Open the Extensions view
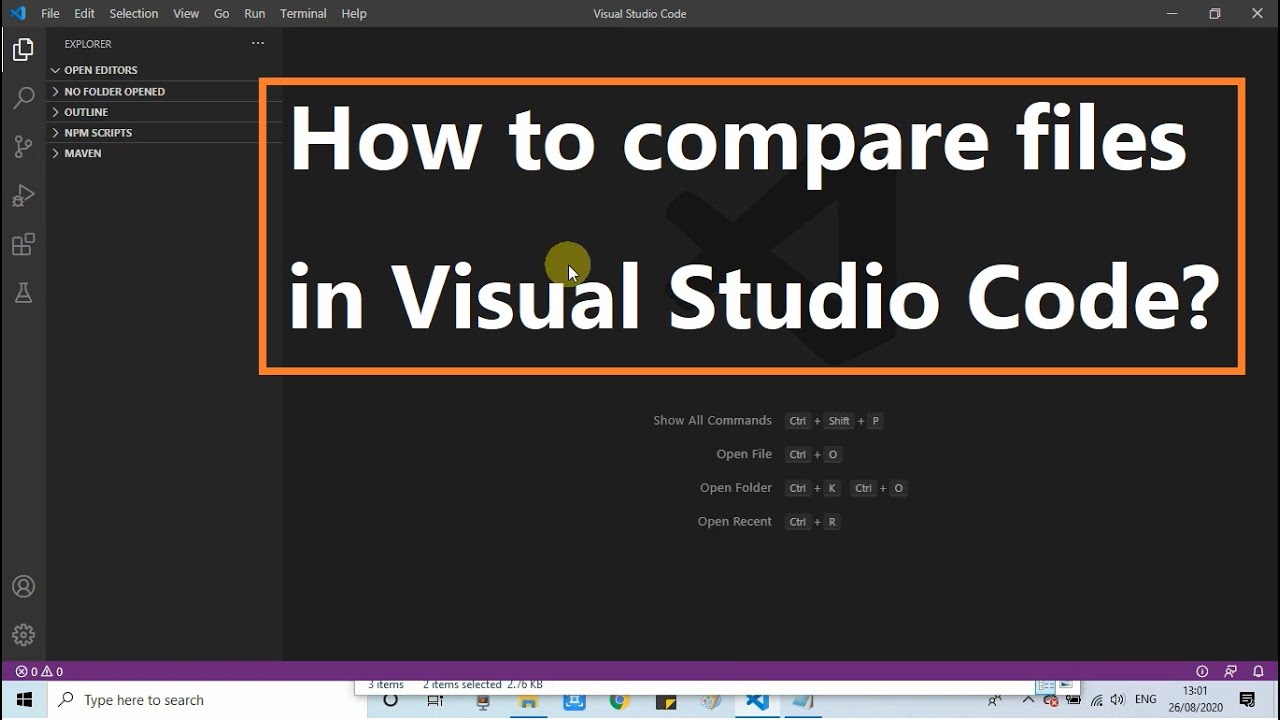The height and width of the screenshot is (720, 1280). [x=23, y=245]
